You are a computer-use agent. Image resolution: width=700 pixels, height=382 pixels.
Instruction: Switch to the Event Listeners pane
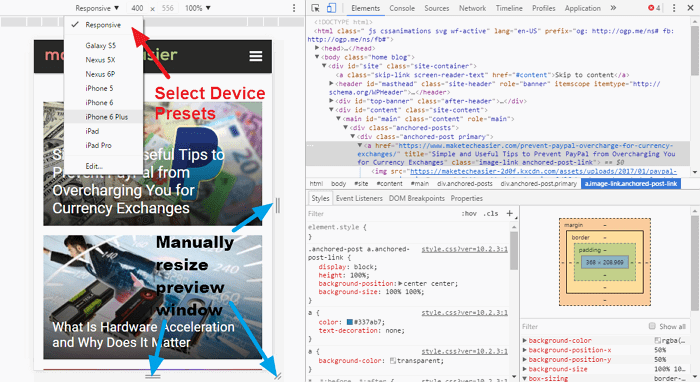[359, 198]
